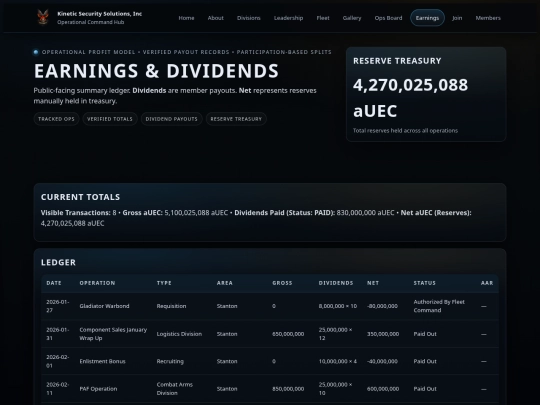The width and height of the screenshot is (540, 405).
Task: Click the -80,000,000 net value
Action: (x=382, y=306)
